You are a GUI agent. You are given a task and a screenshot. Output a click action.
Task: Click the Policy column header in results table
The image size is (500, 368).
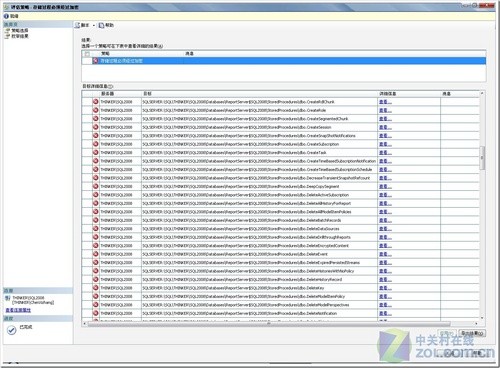click(x=141, y=53)
